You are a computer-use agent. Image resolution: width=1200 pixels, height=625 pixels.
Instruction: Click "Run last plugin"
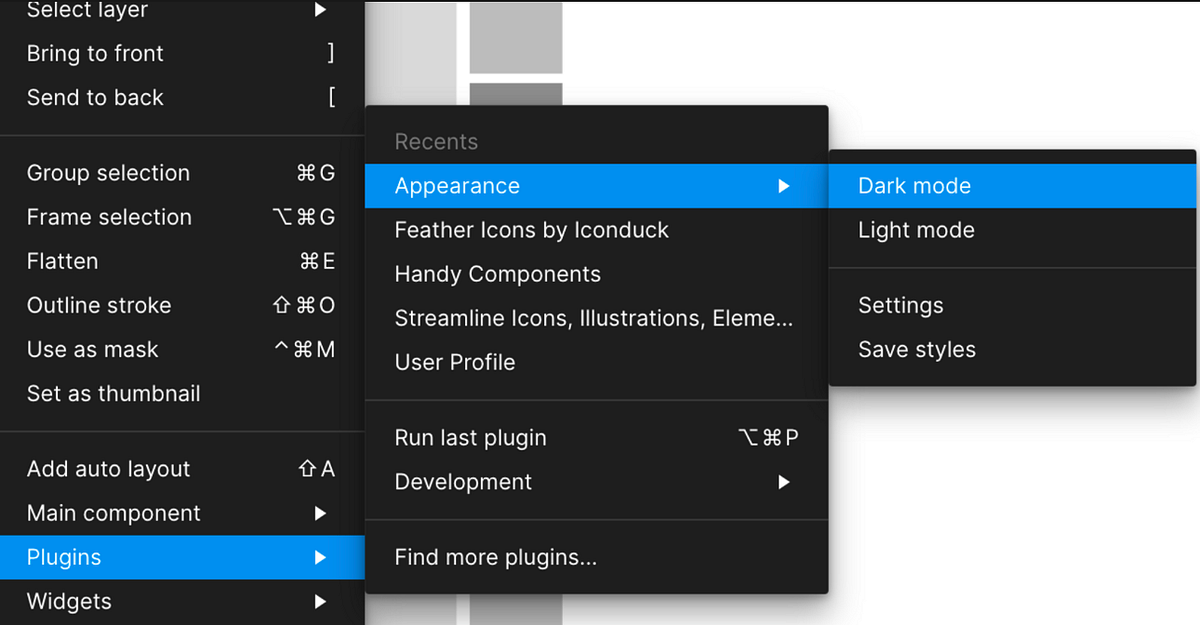coord(471,438)
